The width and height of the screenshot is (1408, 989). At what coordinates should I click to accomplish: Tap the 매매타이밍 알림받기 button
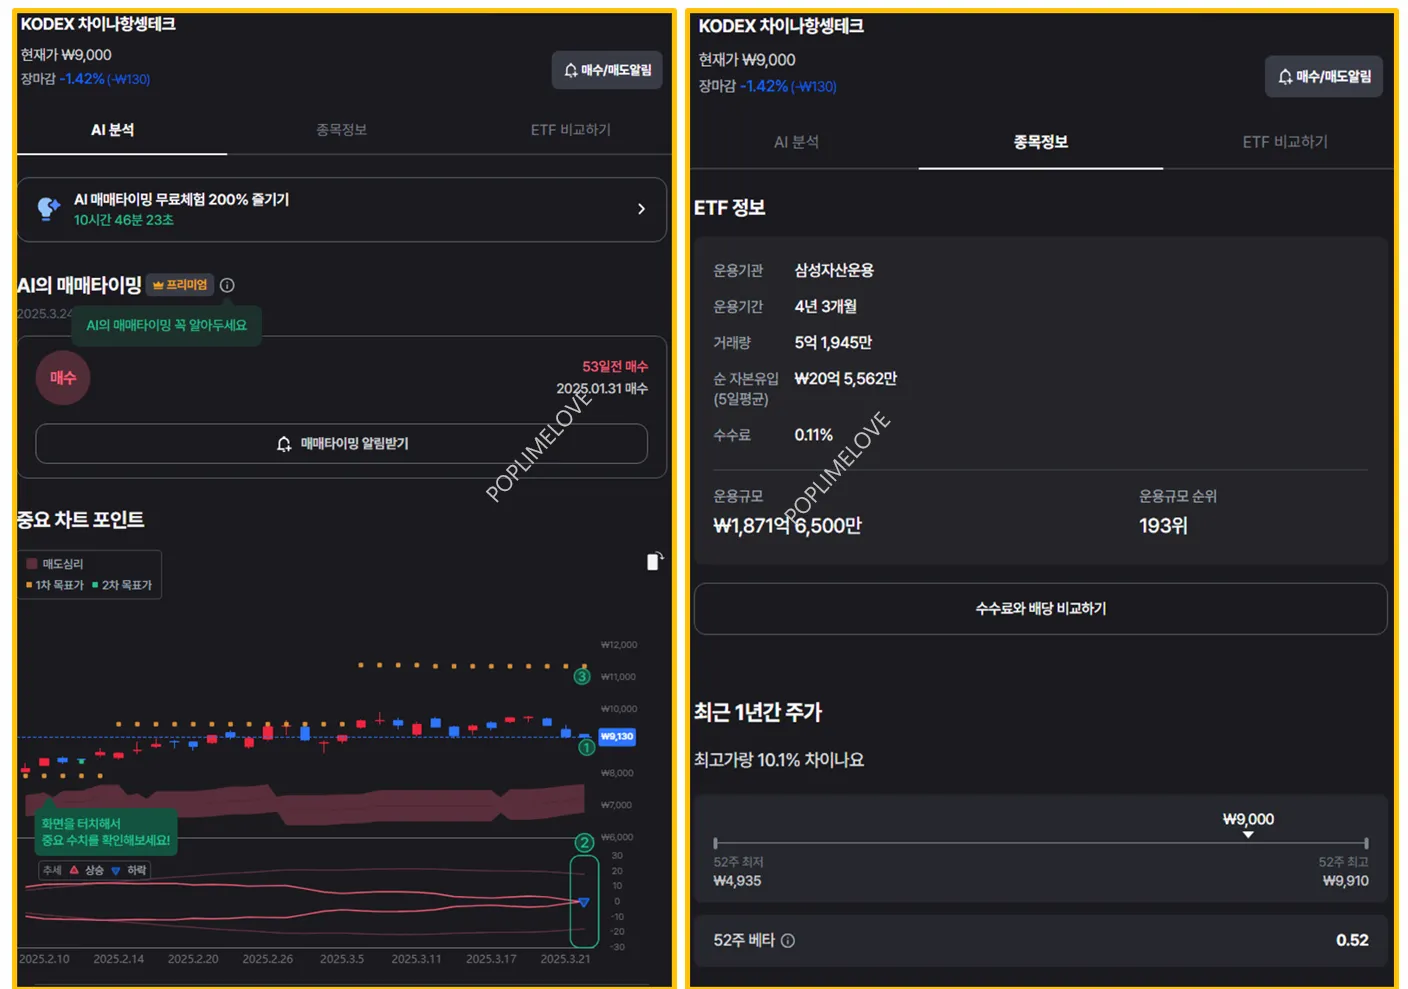click(x=342, y=444)
